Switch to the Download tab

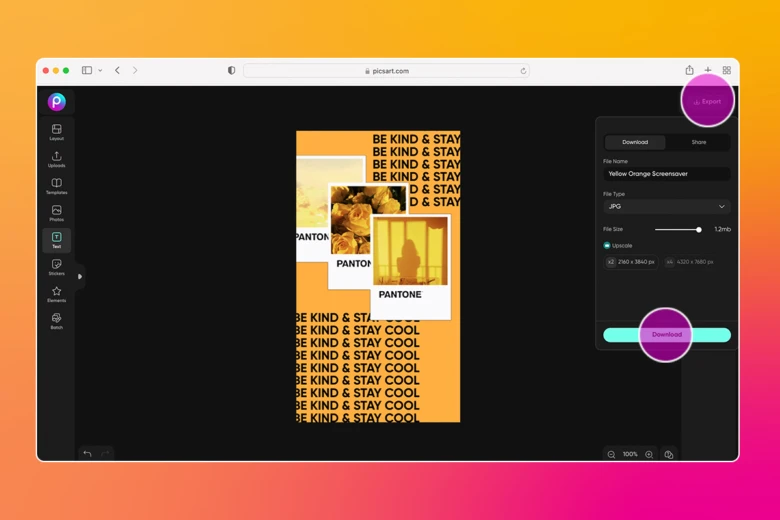pyautogui.click(x=635, y=142)
